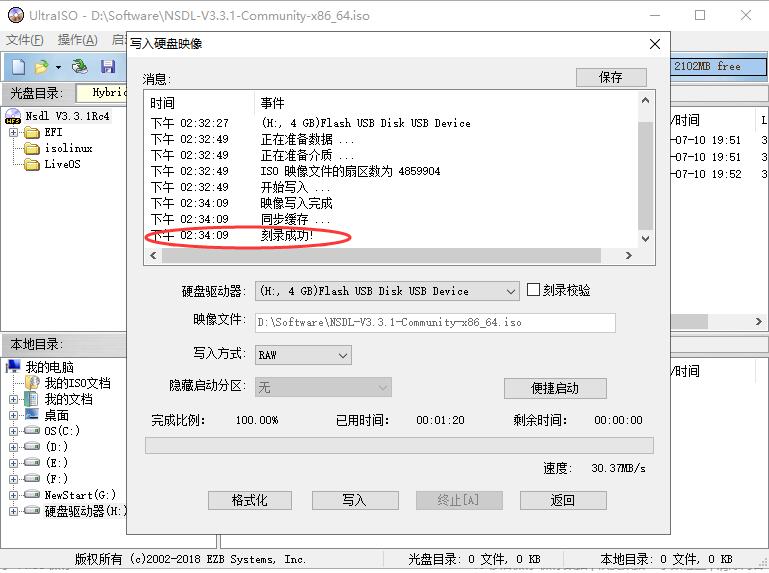Select Nsdl V3.3.1Rc4 disc root node

coord(67,116)
